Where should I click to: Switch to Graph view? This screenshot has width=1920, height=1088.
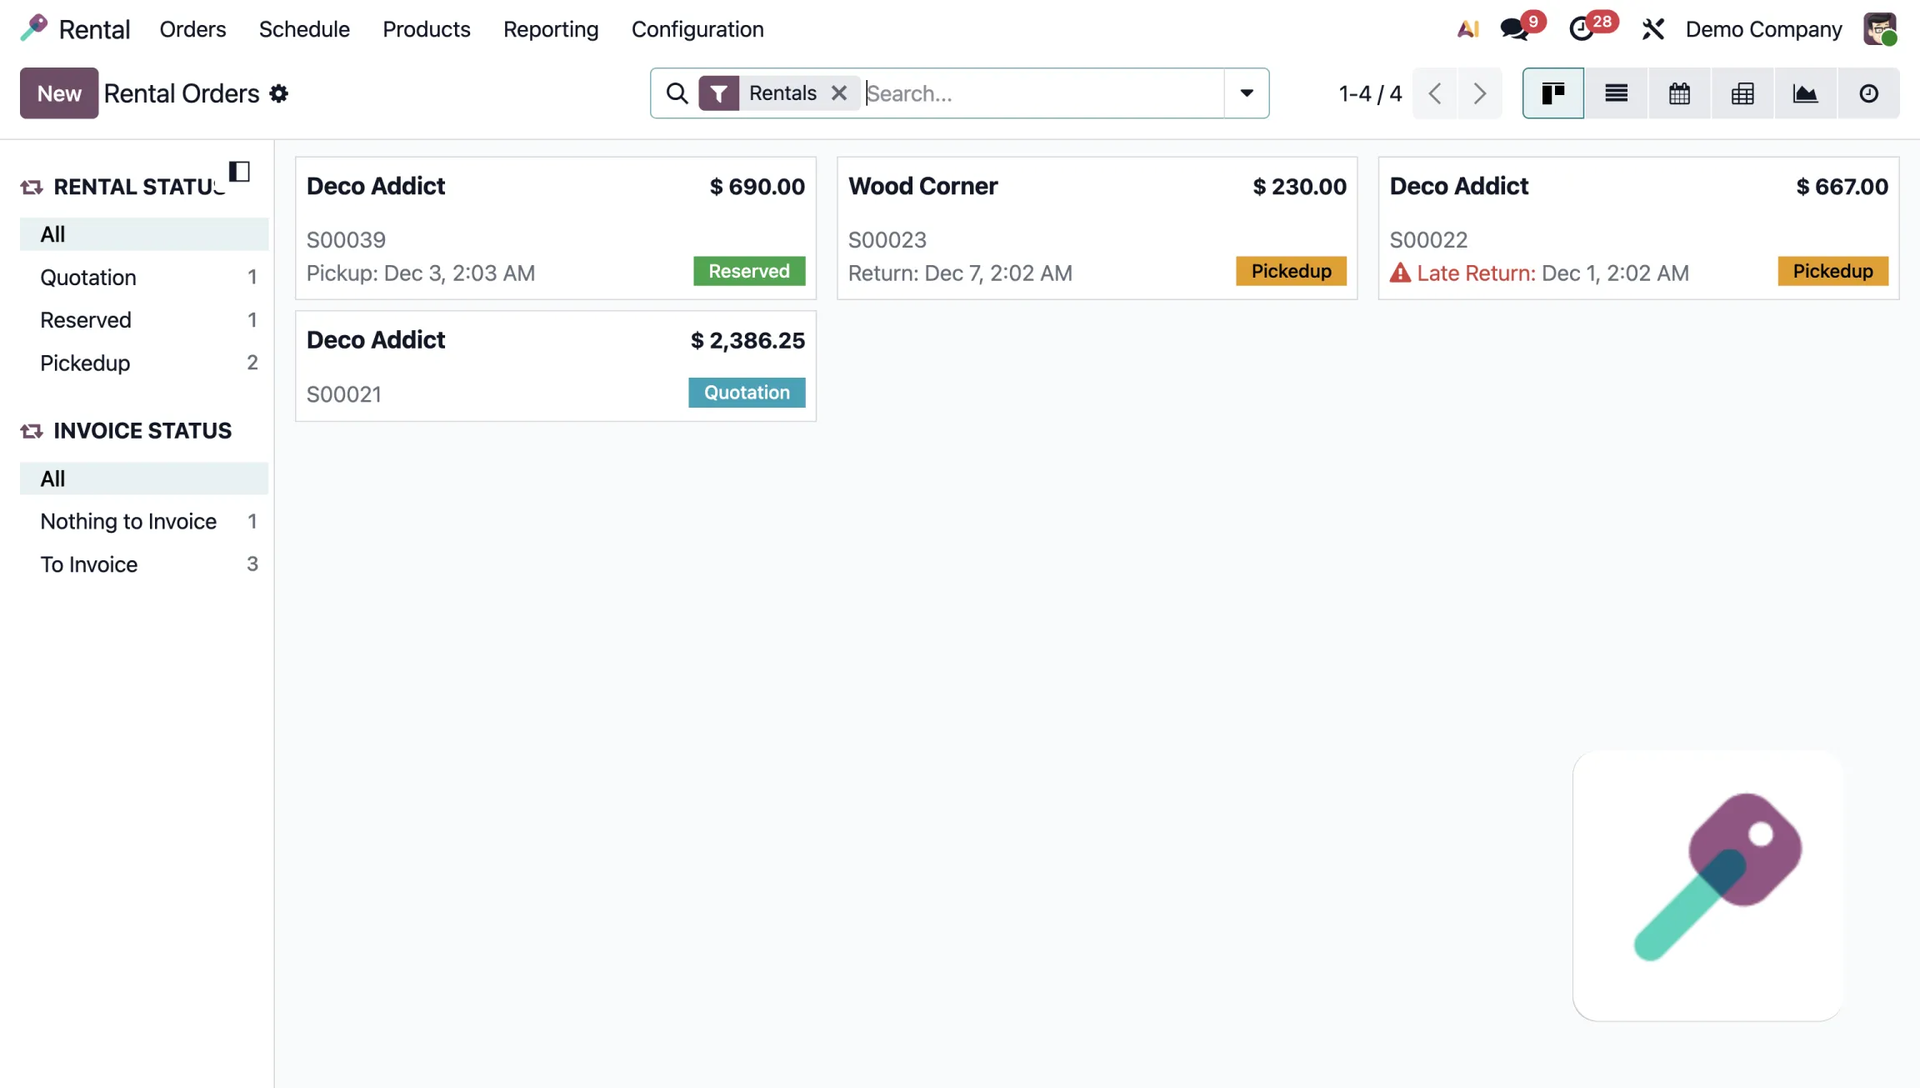(1805, 93)
